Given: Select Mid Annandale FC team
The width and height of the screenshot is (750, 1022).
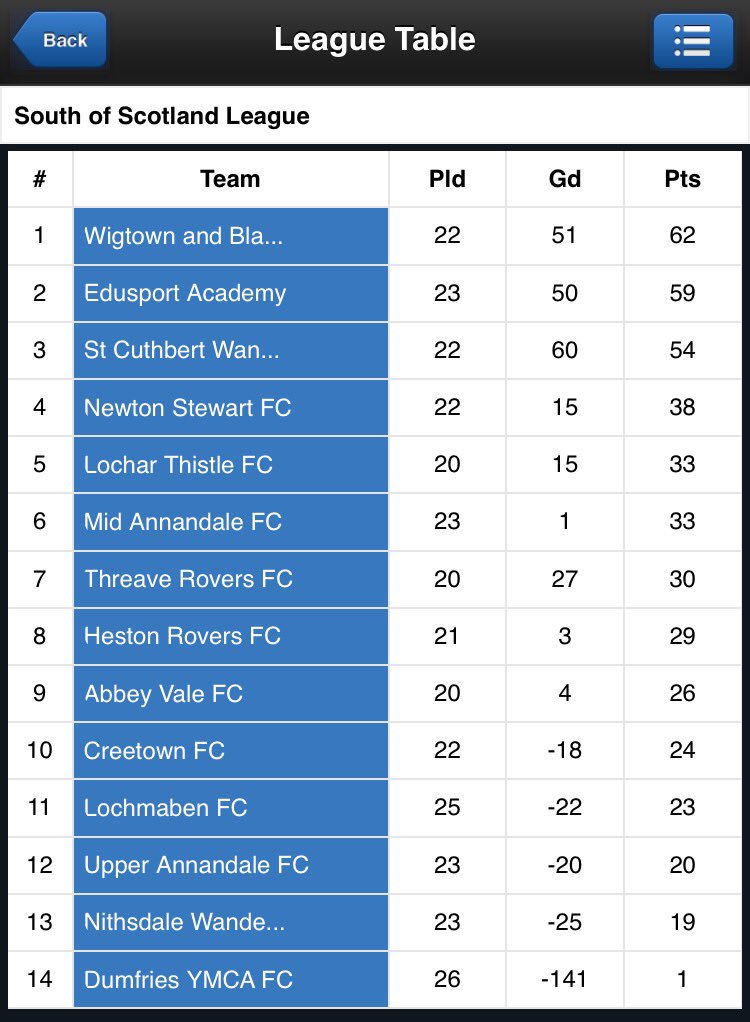Looking at the screenshot, I should pyautogui.click(x=231, y=522).
